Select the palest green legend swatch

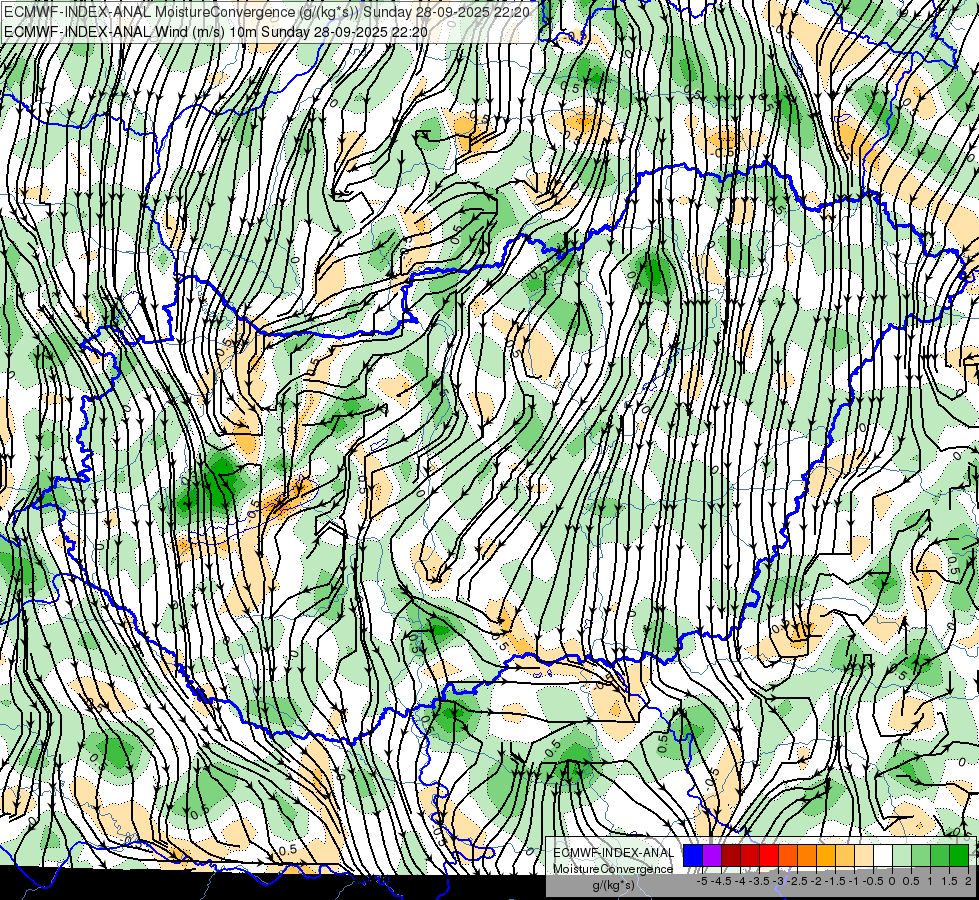(x=902, y=856)
